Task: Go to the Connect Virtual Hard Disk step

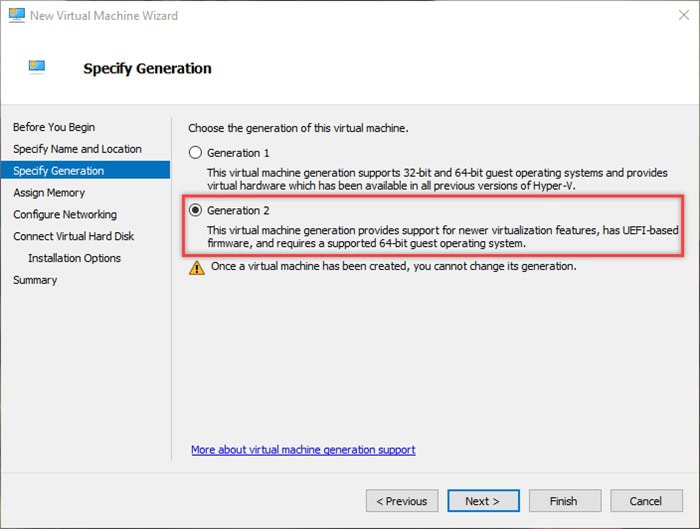Action: pyautogui.click(x=73, y=237)
